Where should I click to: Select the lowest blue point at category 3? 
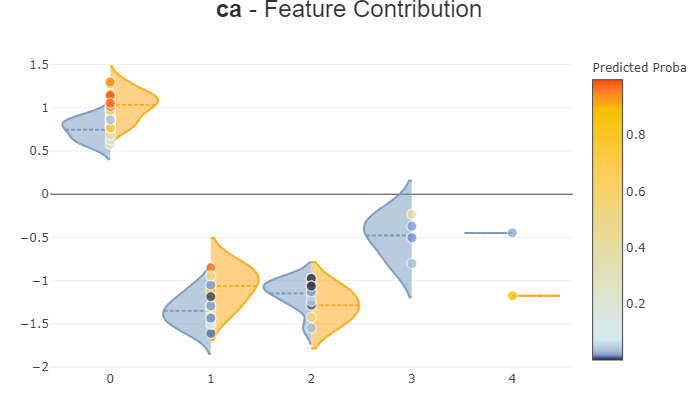[x=411, y=264]
